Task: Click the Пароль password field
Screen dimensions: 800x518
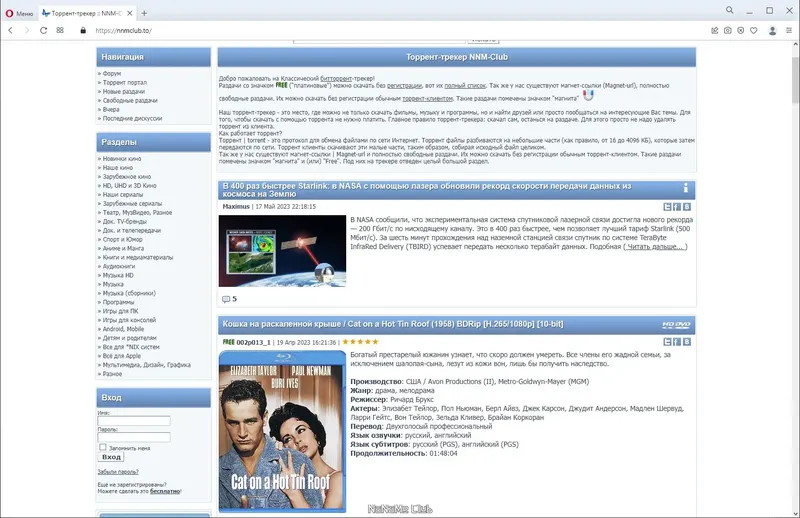Action: pos(134,437)
